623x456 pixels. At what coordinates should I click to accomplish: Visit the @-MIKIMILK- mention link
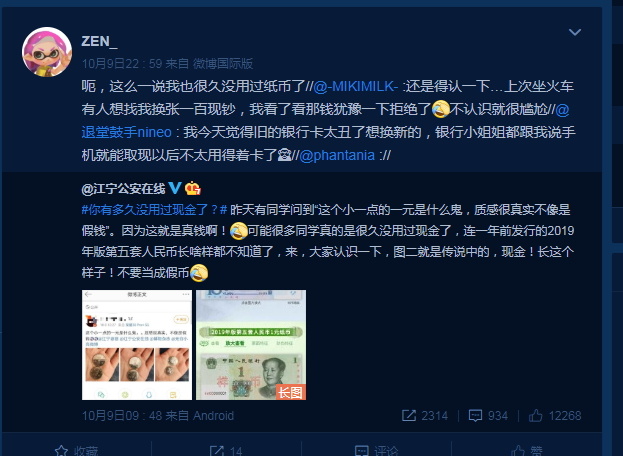click(356, 86)
